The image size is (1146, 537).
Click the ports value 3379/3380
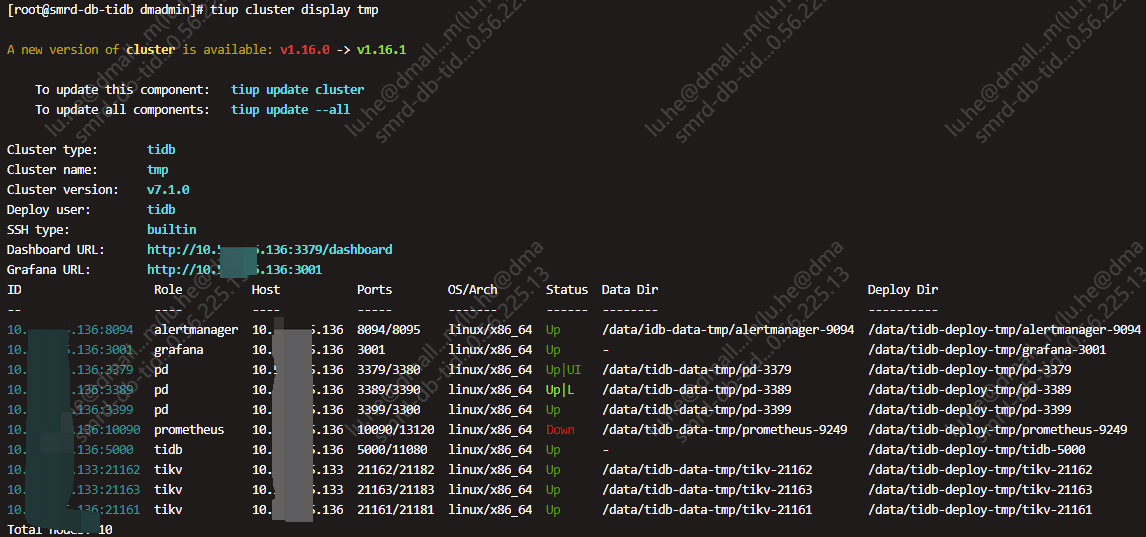click(x=389, y=370)
